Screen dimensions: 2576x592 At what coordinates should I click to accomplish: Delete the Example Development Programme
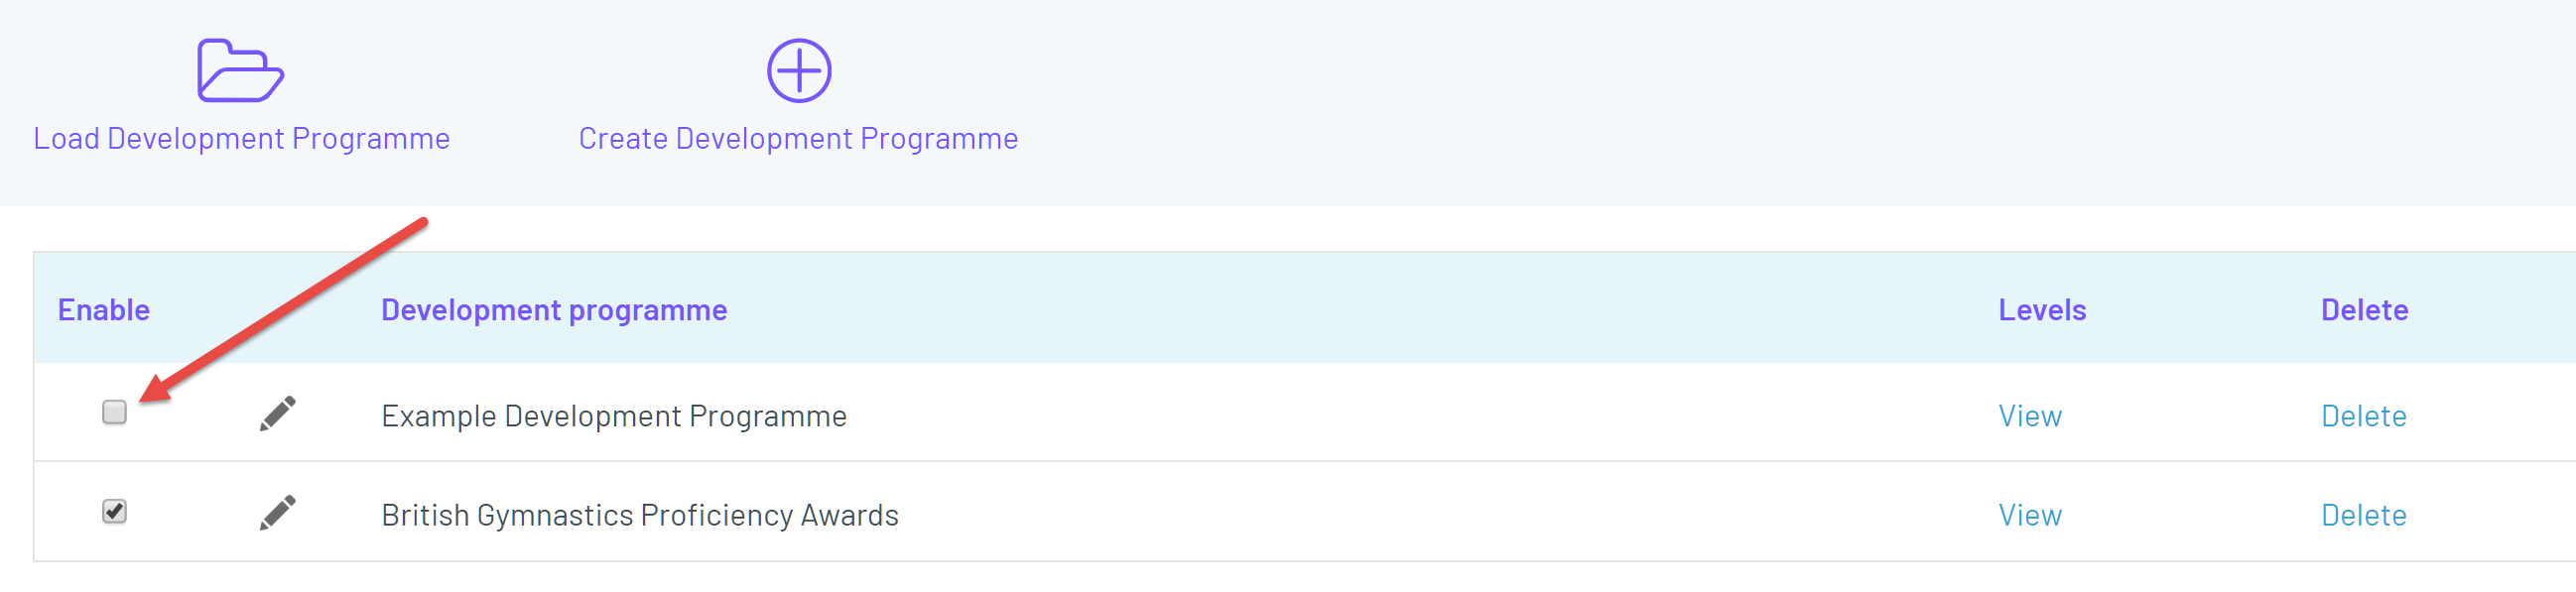[2363, 416]
